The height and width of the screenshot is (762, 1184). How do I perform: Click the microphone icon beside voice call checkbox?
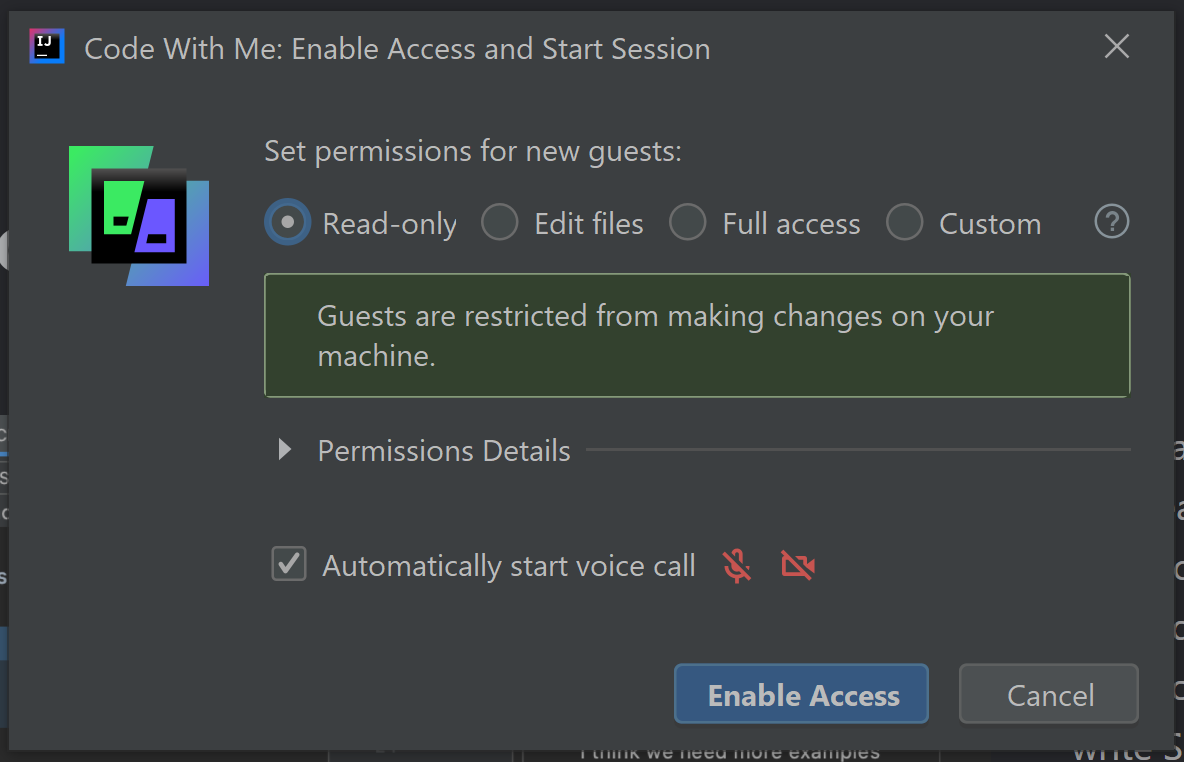click(x=736, y=565)
